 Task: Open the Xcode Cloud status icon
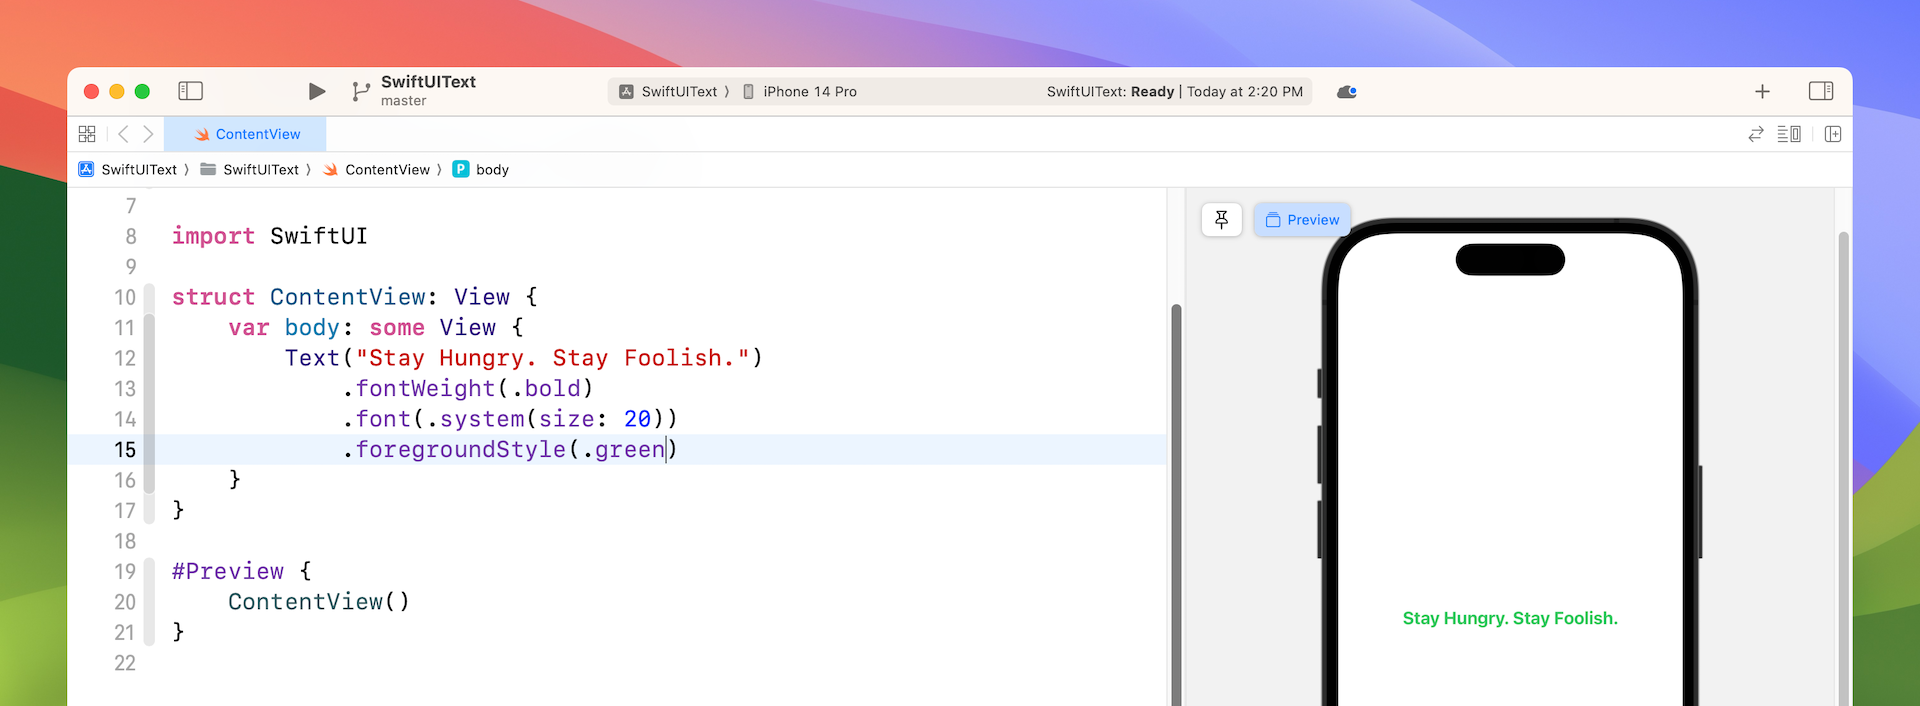(x=1347, y=91)
